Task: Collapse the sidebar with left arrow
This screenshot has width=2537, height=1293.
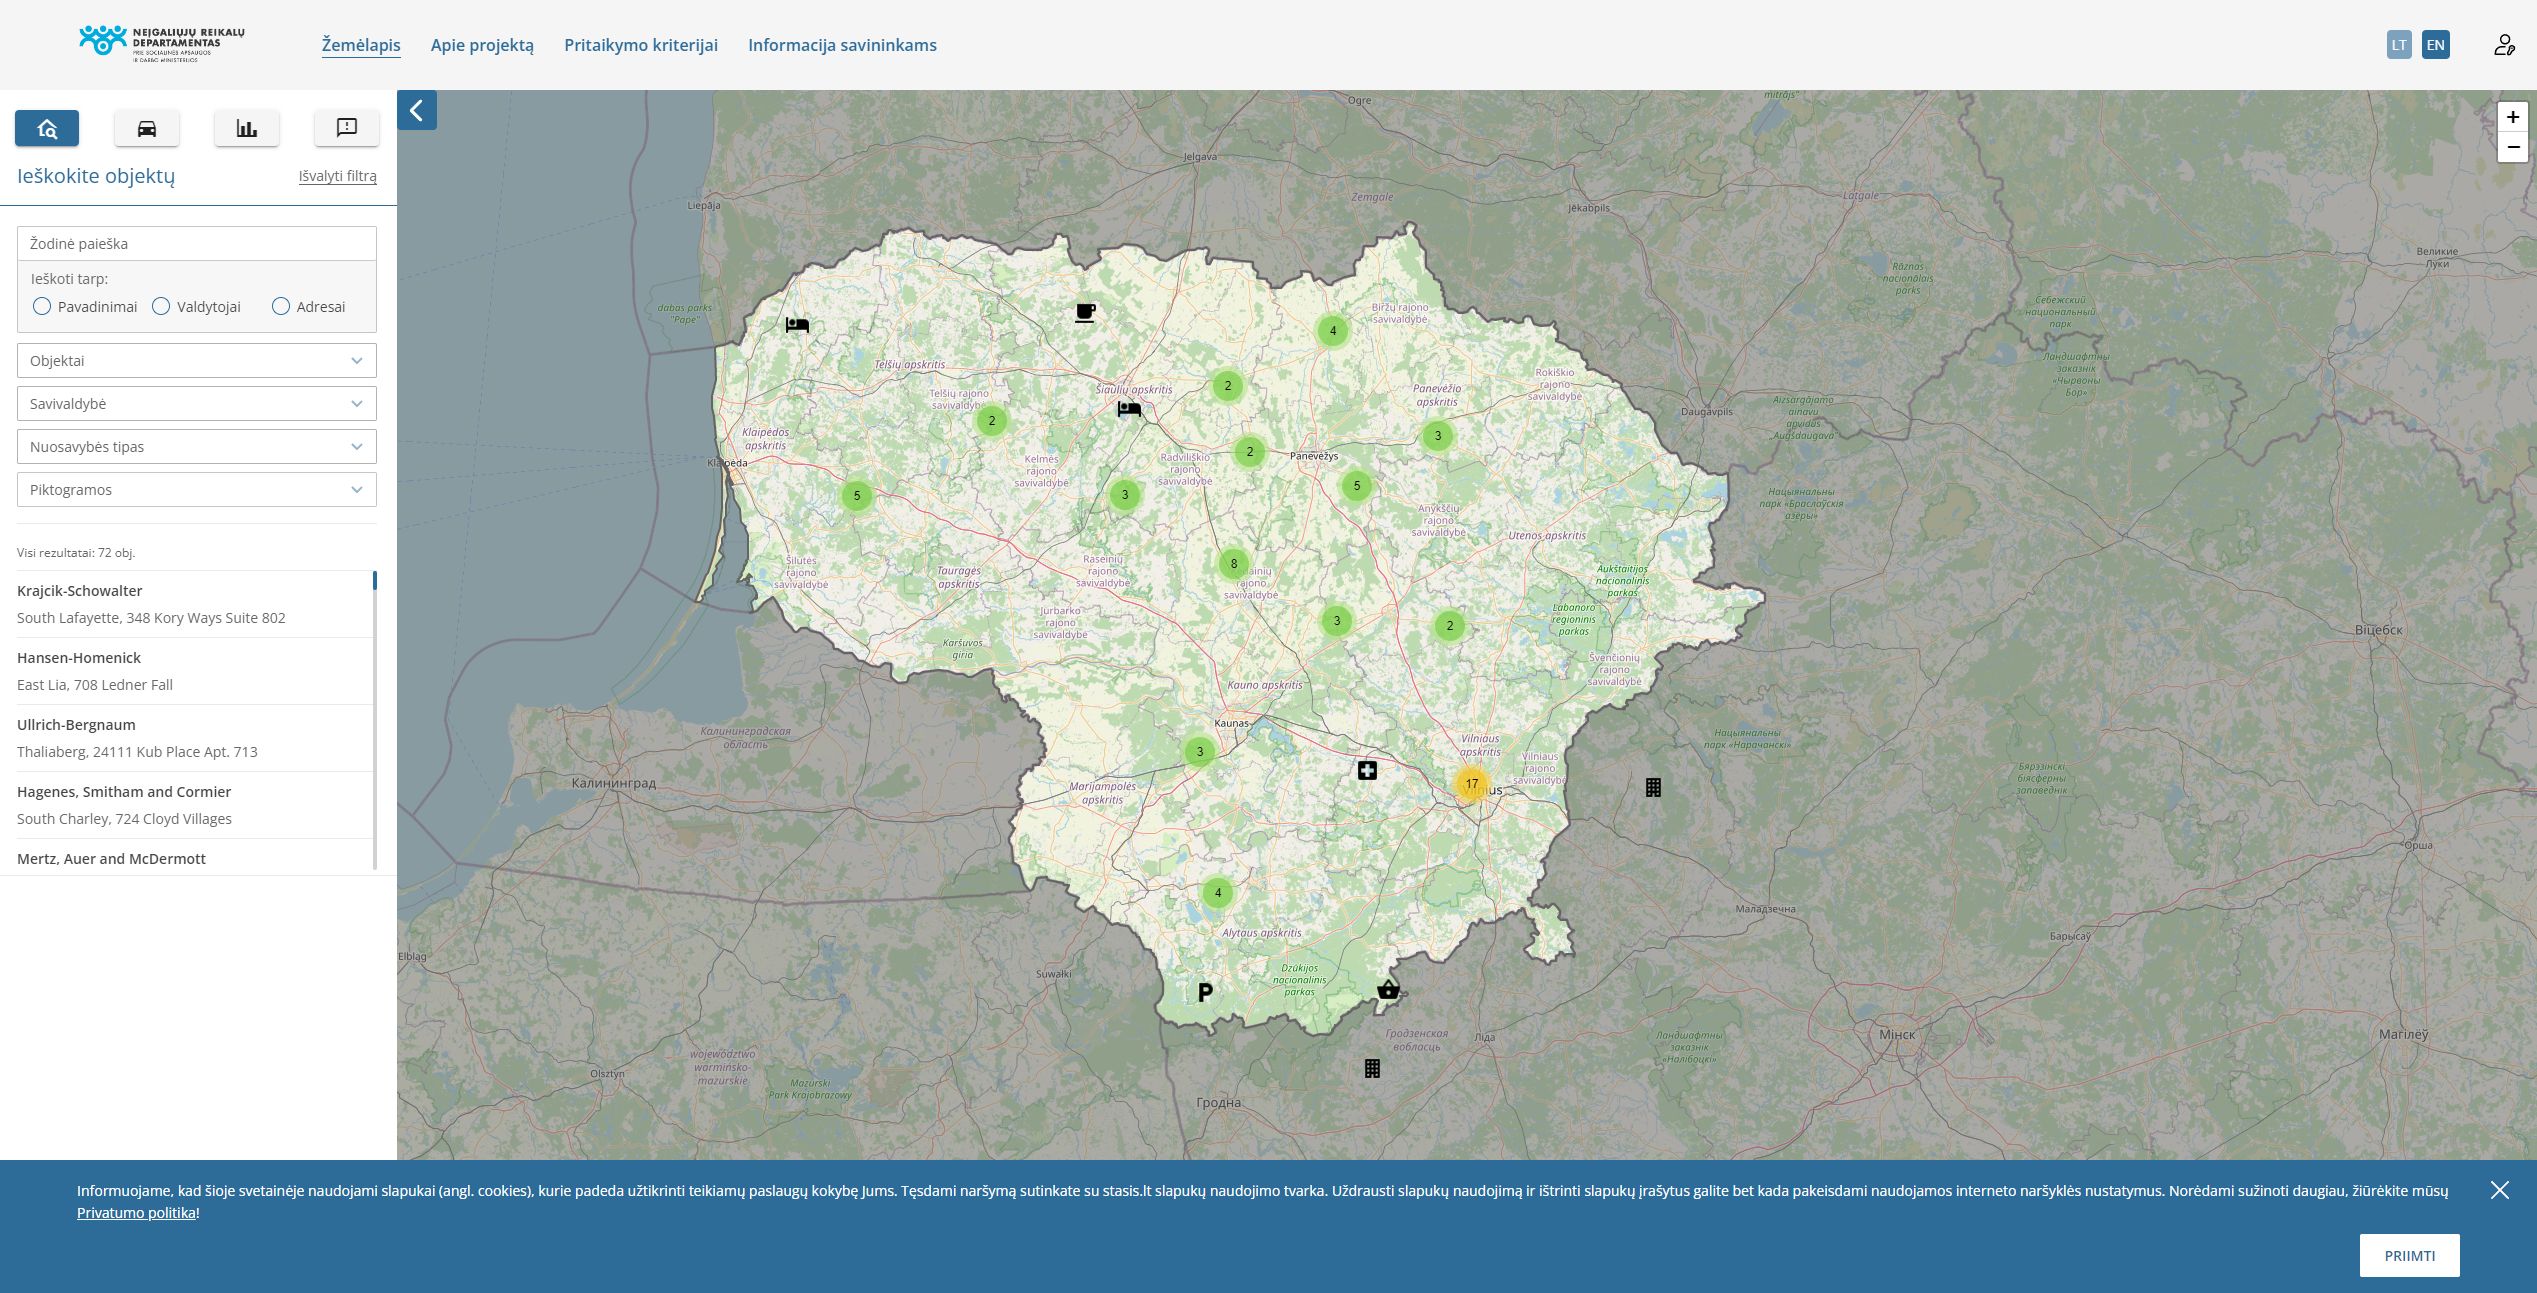Action: [417, 110]
